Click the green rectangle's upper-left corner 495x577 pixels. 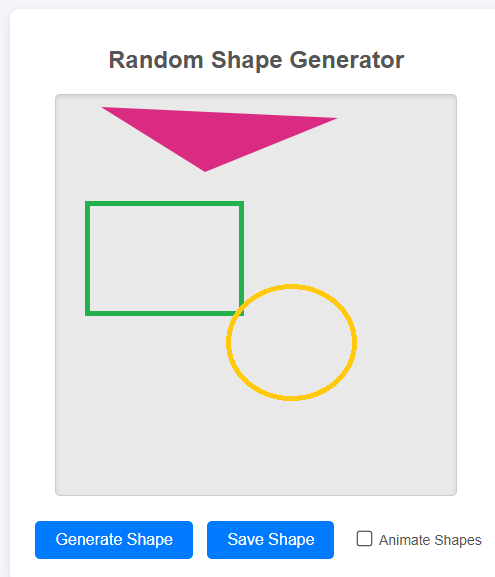click(88, 203)
